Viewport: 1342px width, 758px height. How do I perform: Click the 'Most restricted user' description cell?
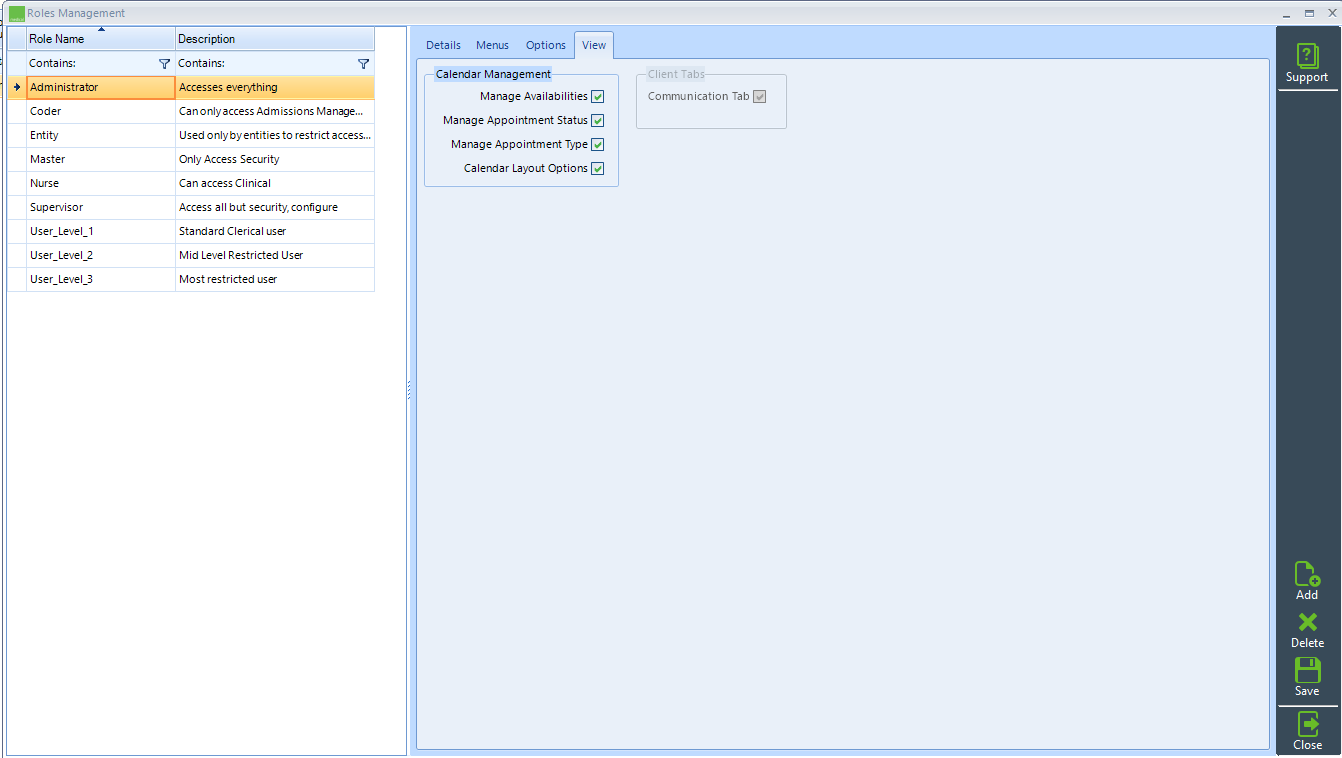pyautogui.click(x=275, y=279)
